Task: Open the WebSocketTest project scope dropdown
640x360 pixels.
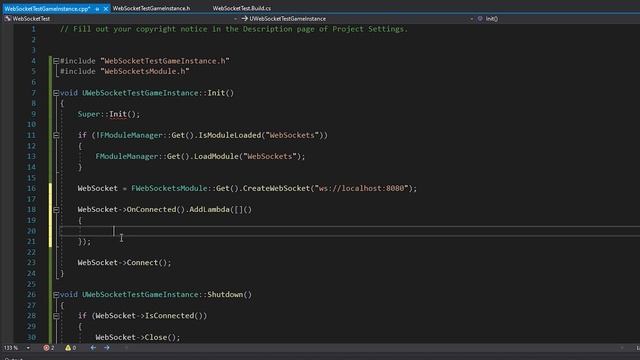Action: (235, 19)
